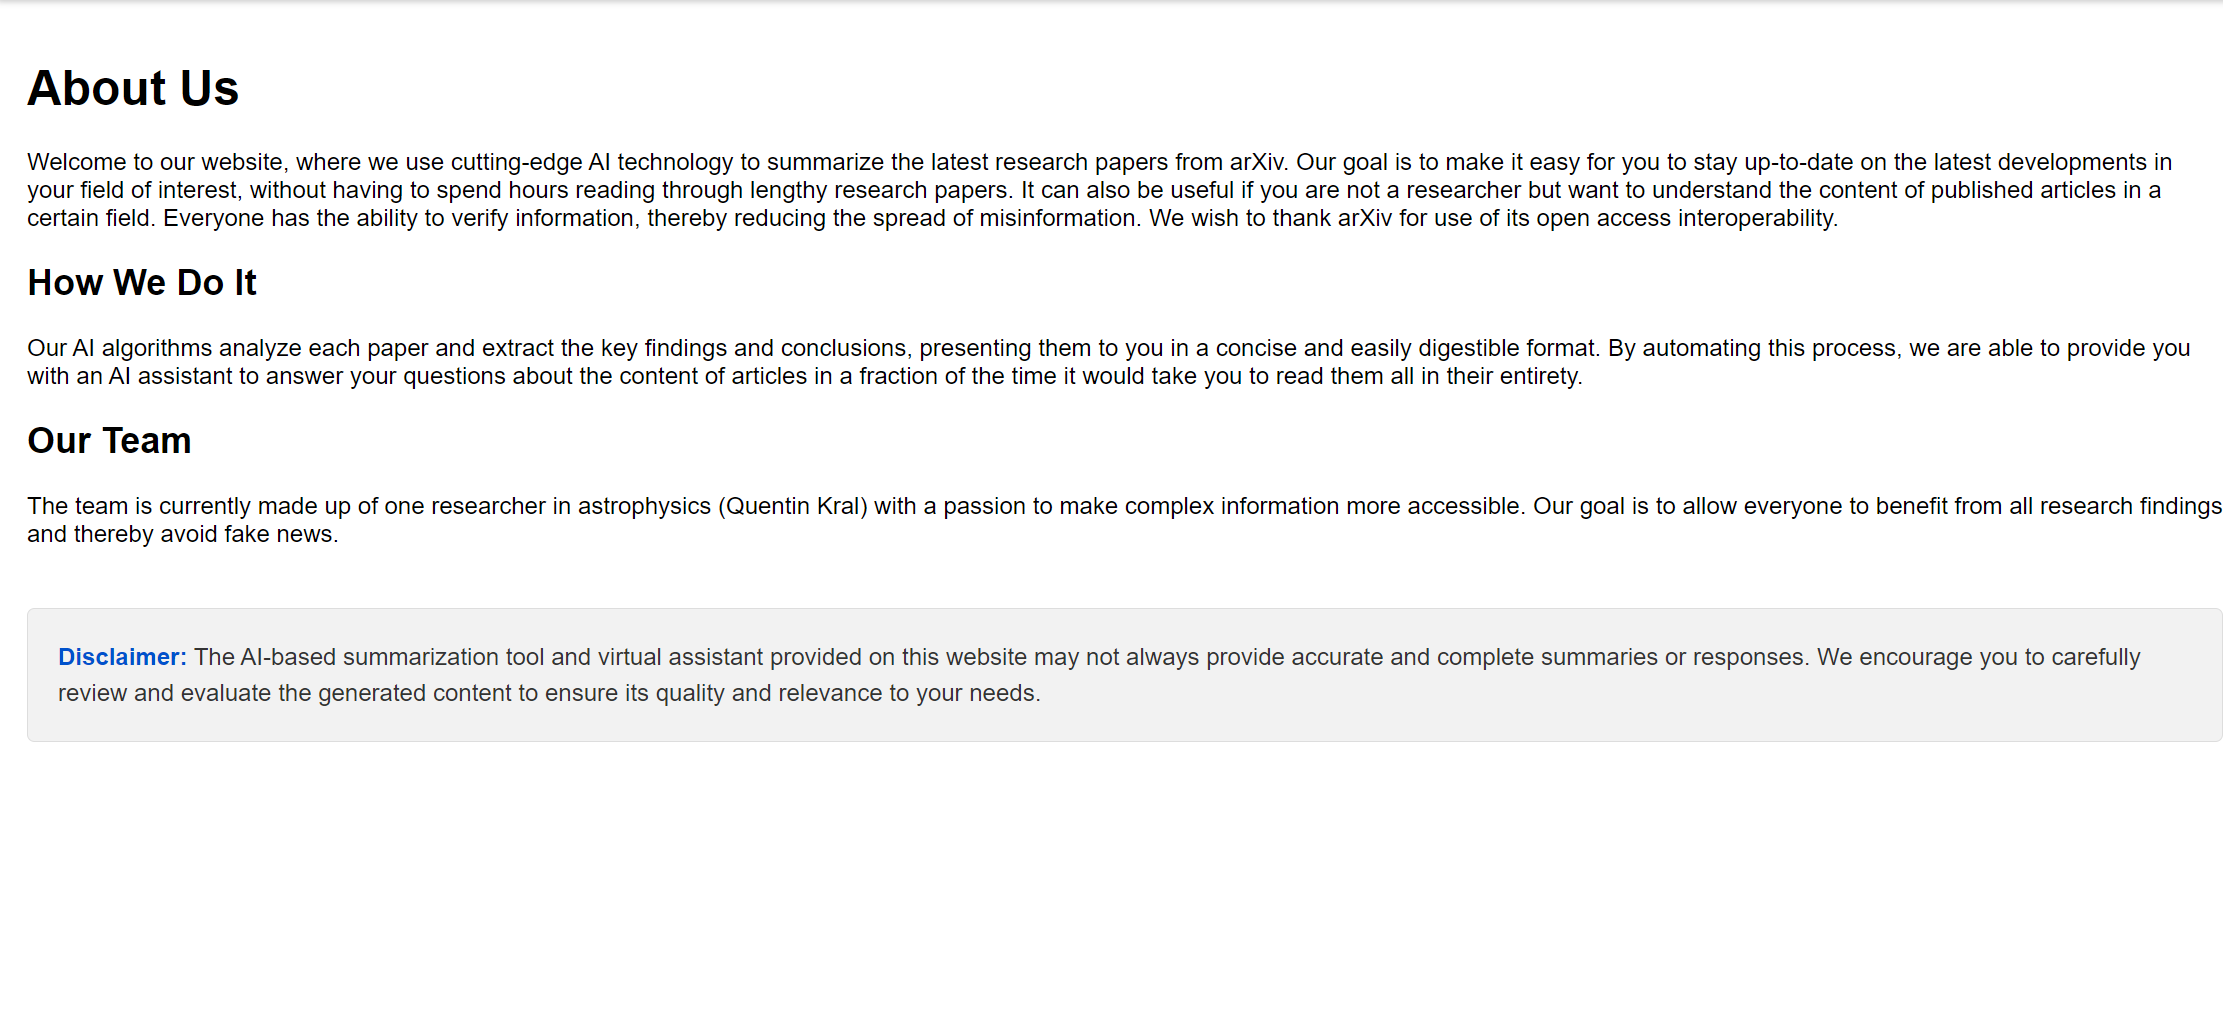2223x1029 pixels.
Task: Click the phrase 'Our AI algorithms analyze'
Action: coord(164,348)
